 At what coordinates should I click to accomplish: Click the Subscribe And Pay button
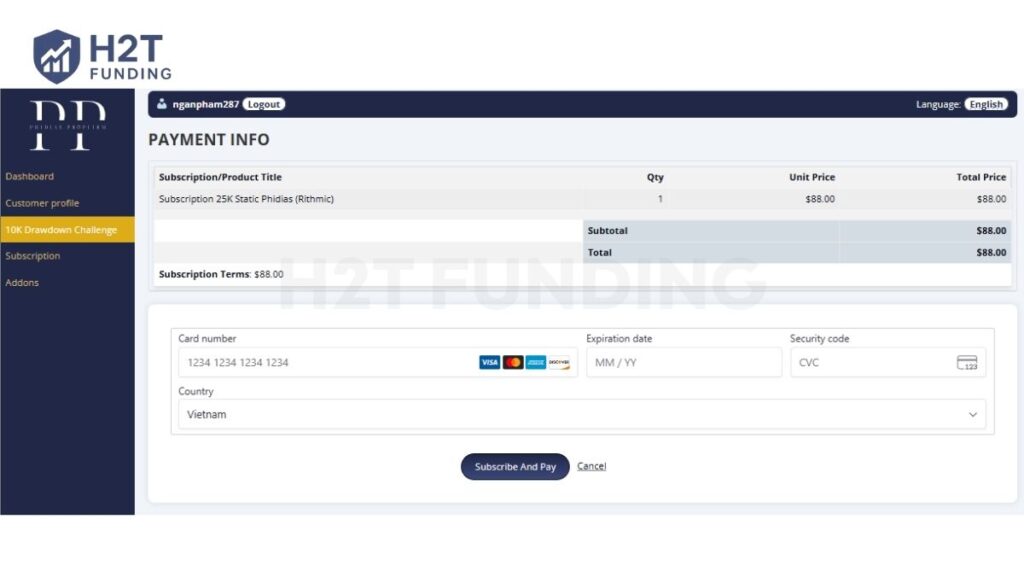[x=515, y=467]
